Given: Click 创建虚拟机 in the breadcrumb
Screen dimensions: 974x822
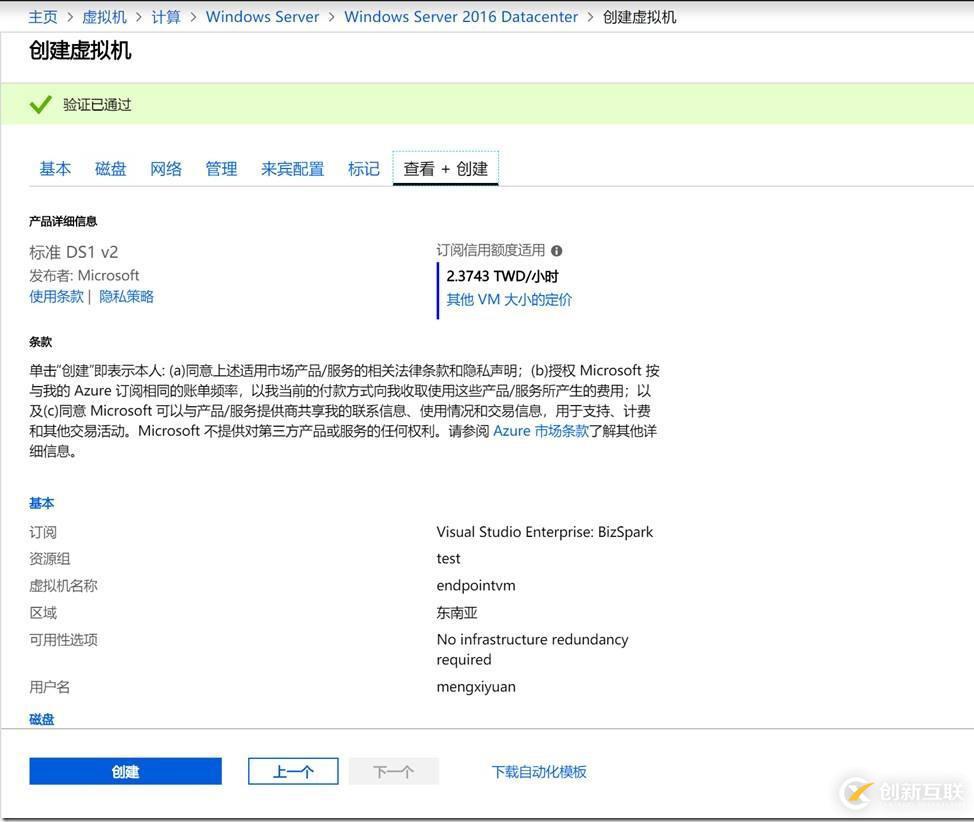Looking at the screenshot, I should pos(639,17).
